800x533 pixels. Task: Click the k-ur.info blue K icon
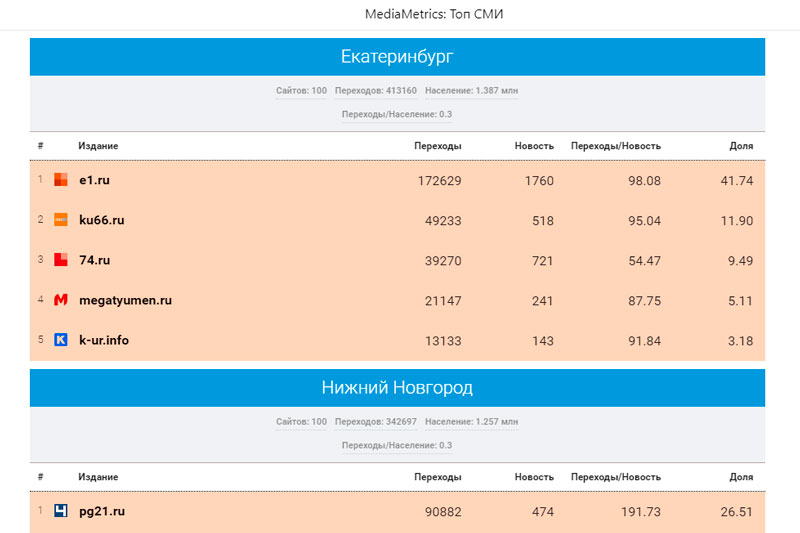point(60,340)
